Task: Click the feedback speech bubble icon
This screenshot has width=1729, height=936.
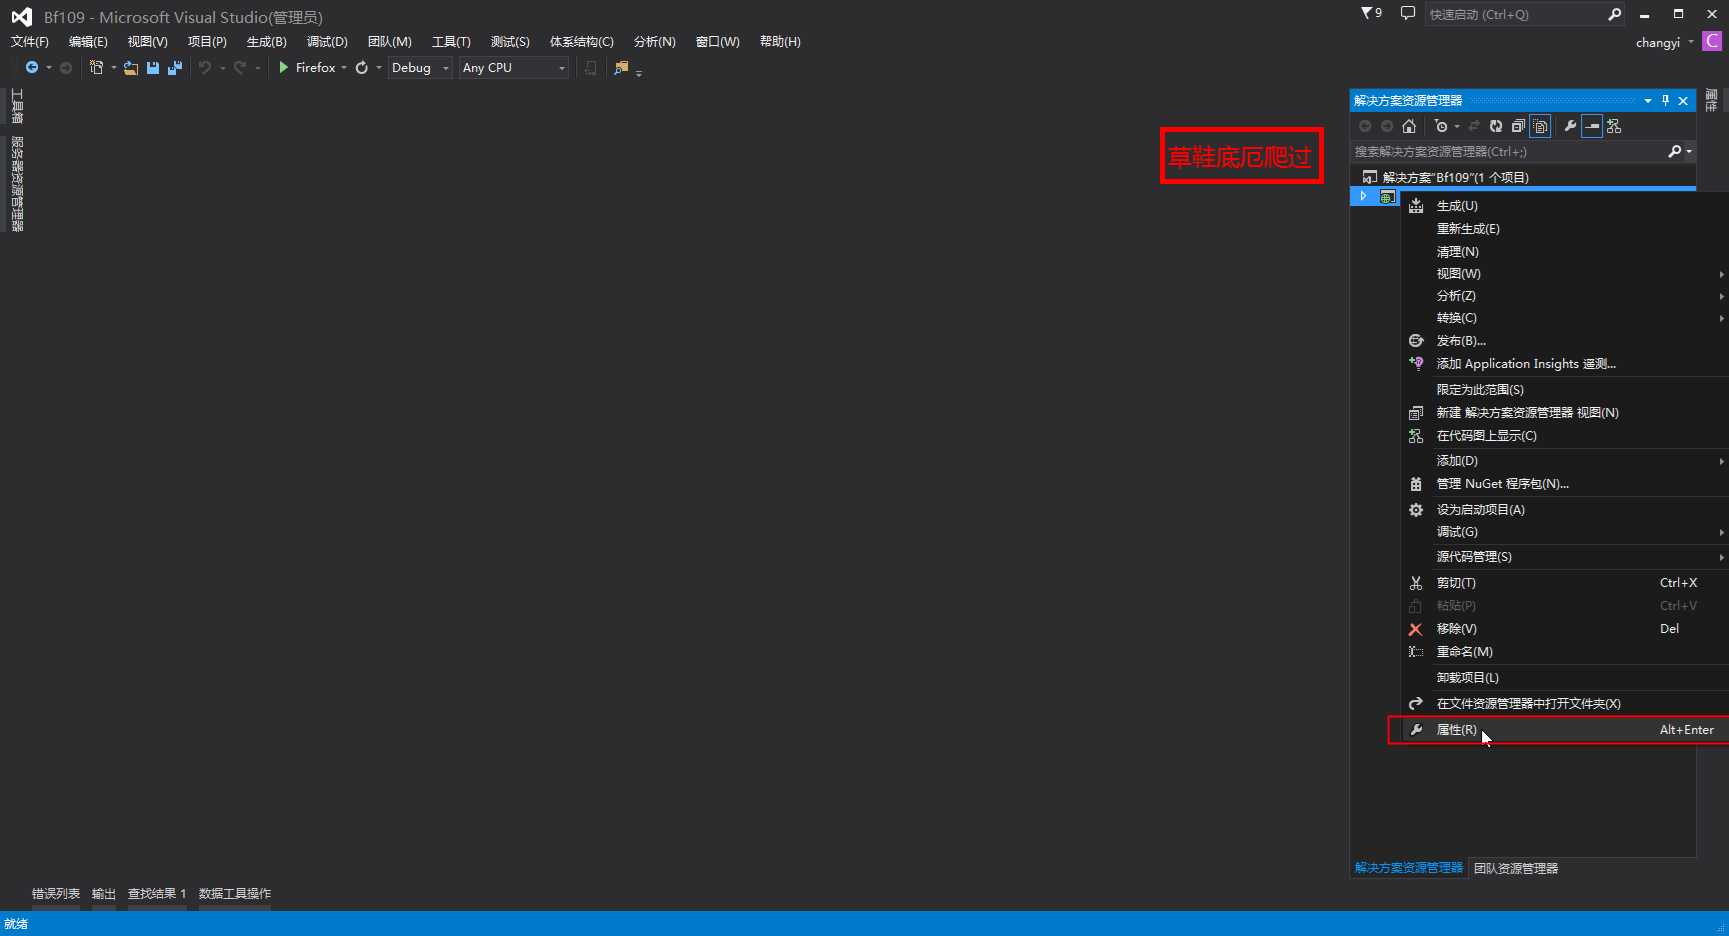Action: tap(1408, 13)
